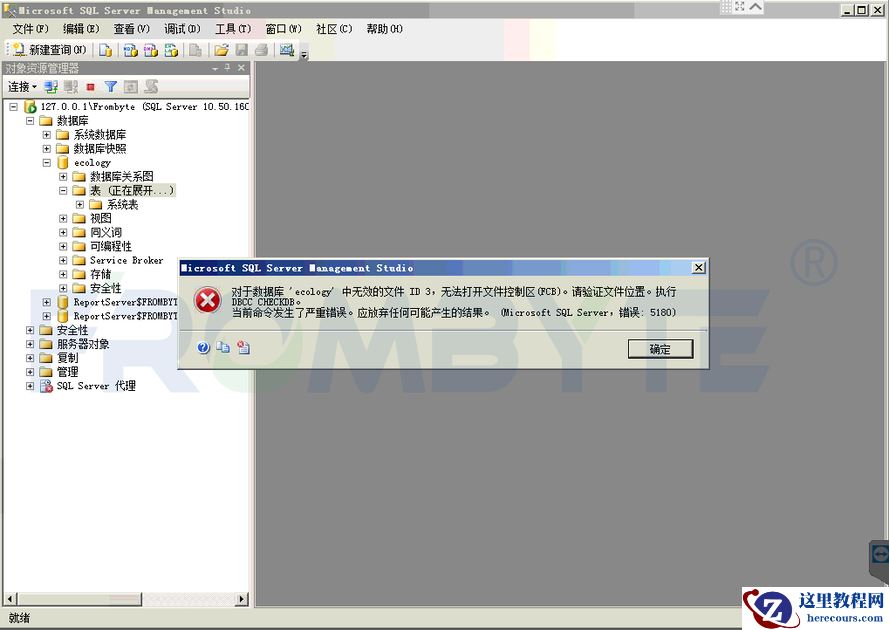Screen dimensions: 889x630
Task: Close the error dialog with its X button
Action: pos(699,268)
